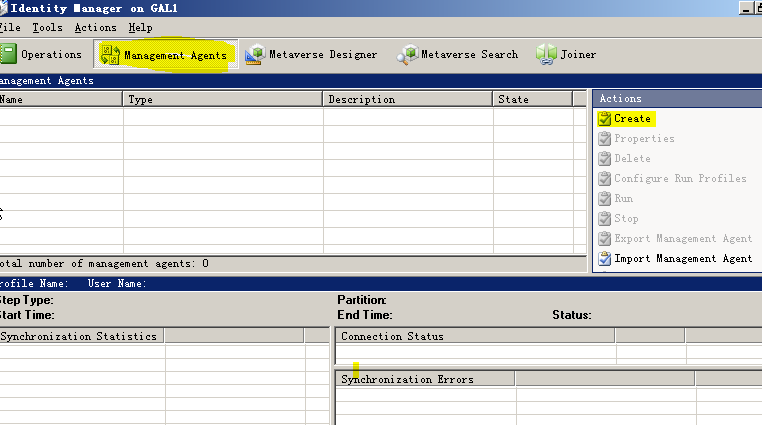This screenshot has width=762, height=425.
Task: Click the Stop action link
Action: pyautogui.click(x=626, y=219)
